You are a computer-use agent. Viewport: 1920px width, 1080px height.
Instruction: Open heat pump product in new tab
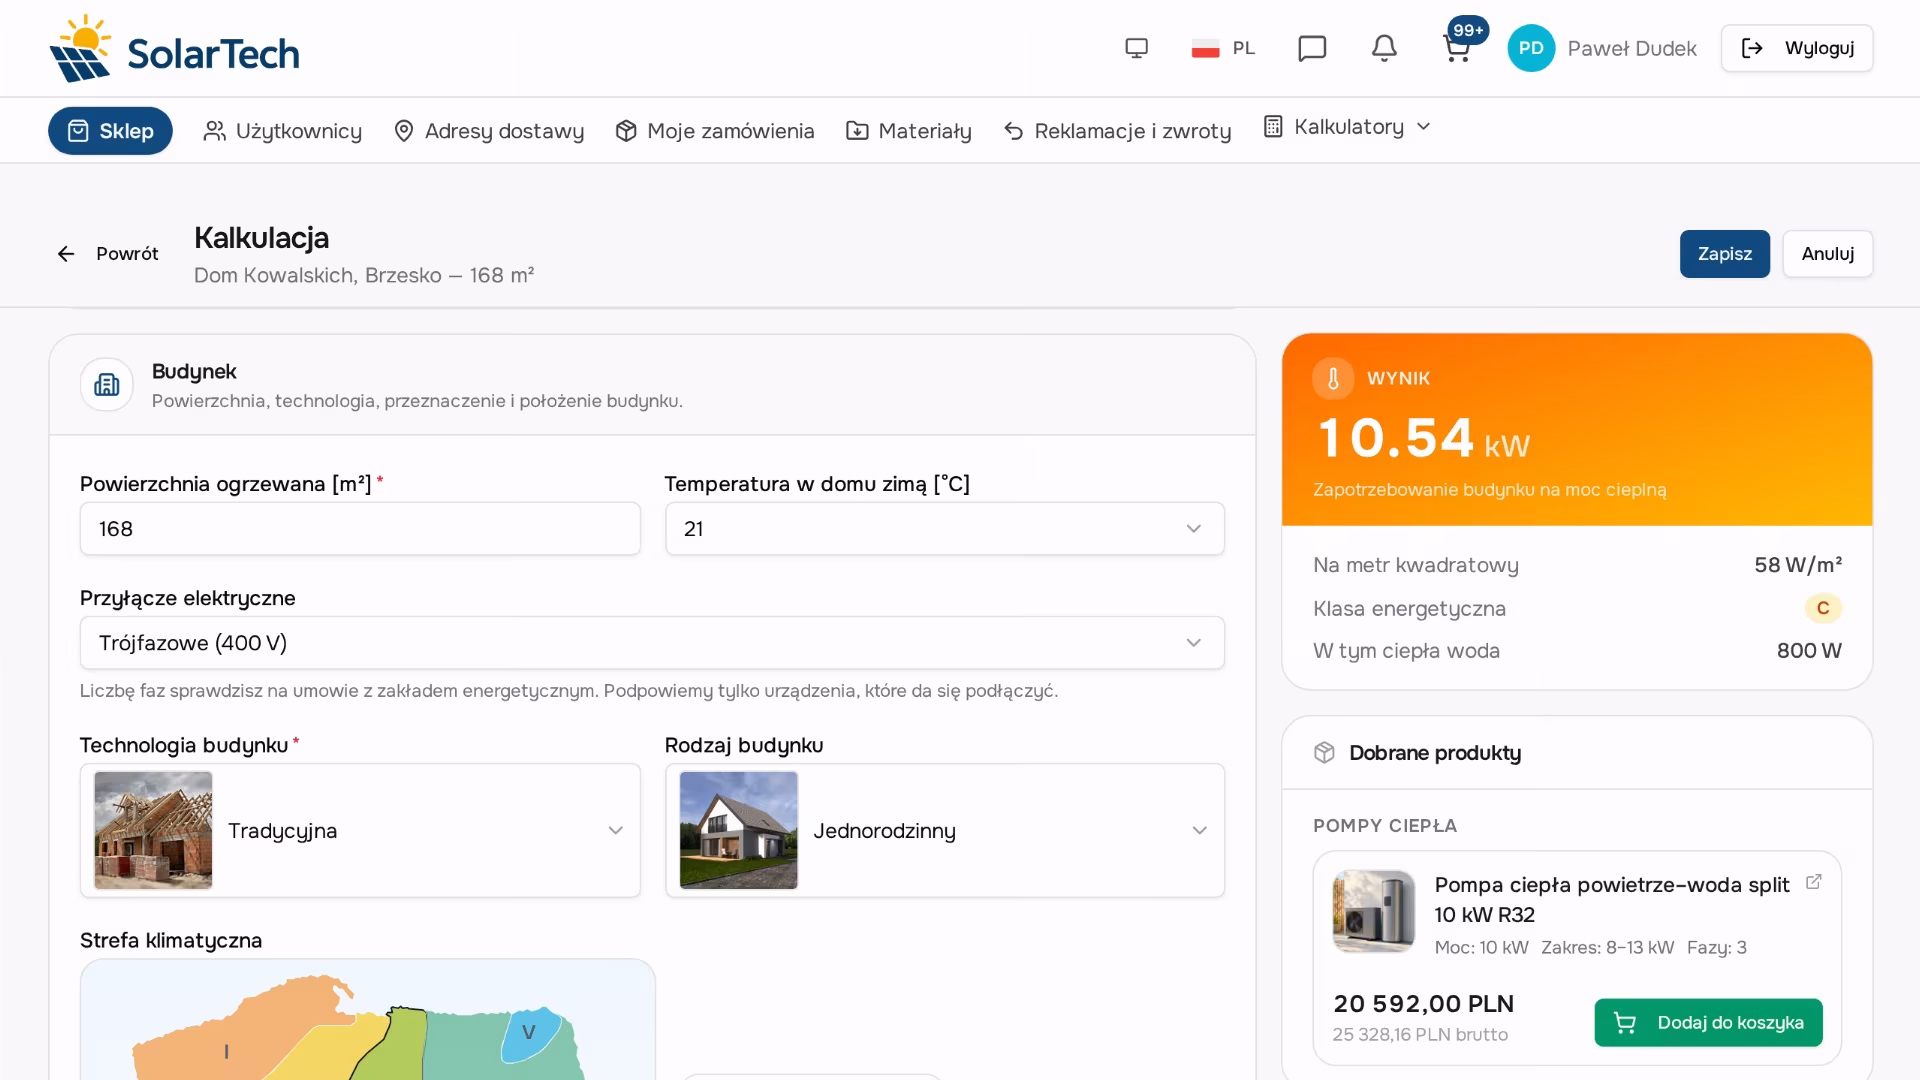1813,882
